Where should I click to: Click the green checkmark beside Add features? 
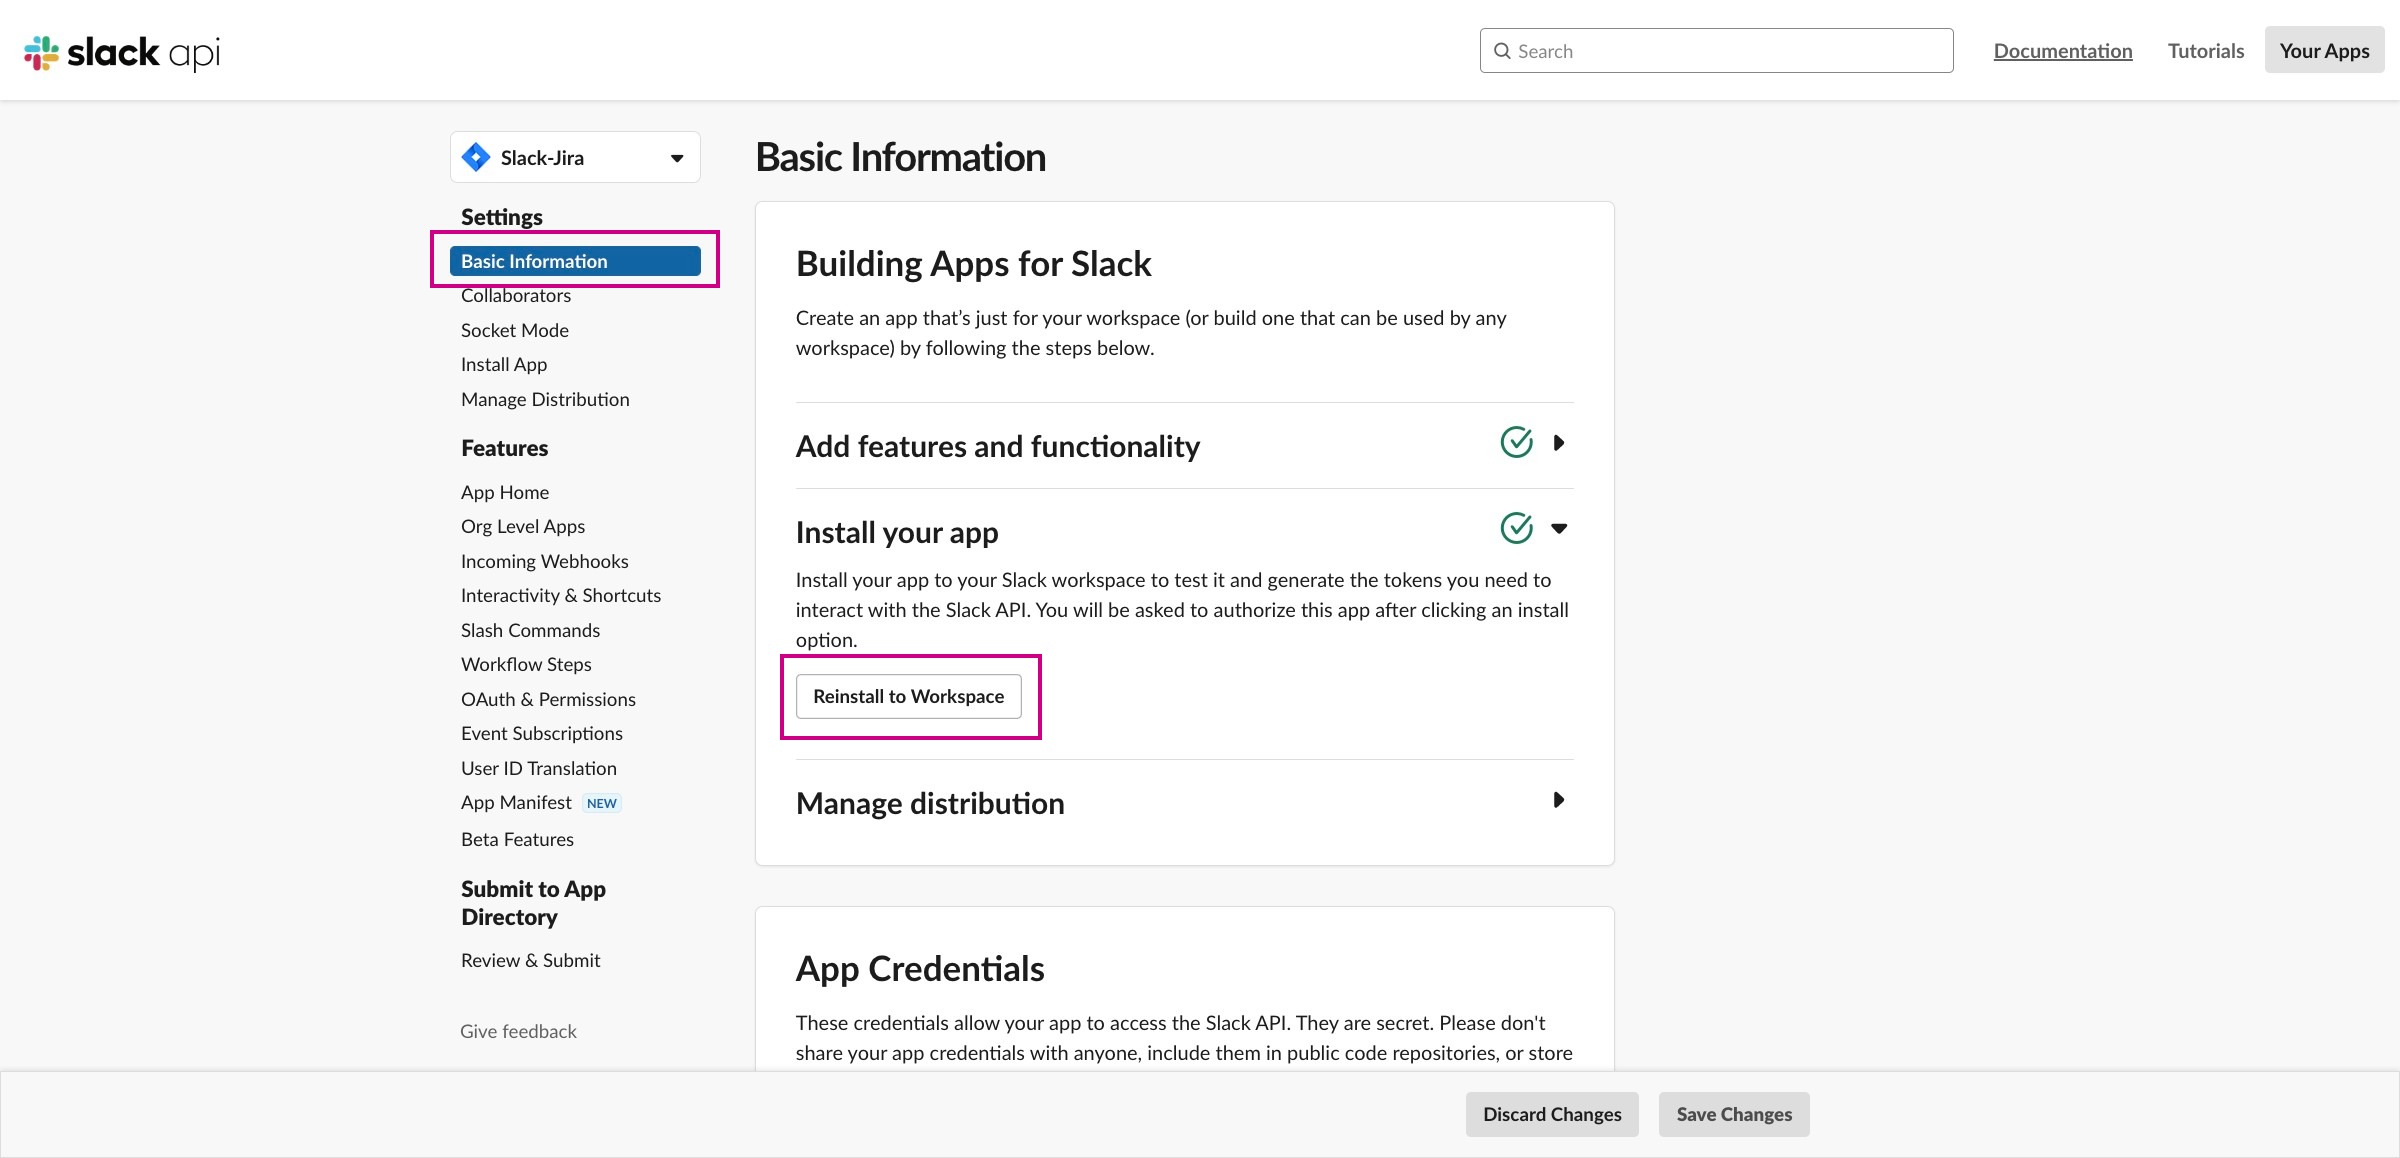(x=1516, y=442)
